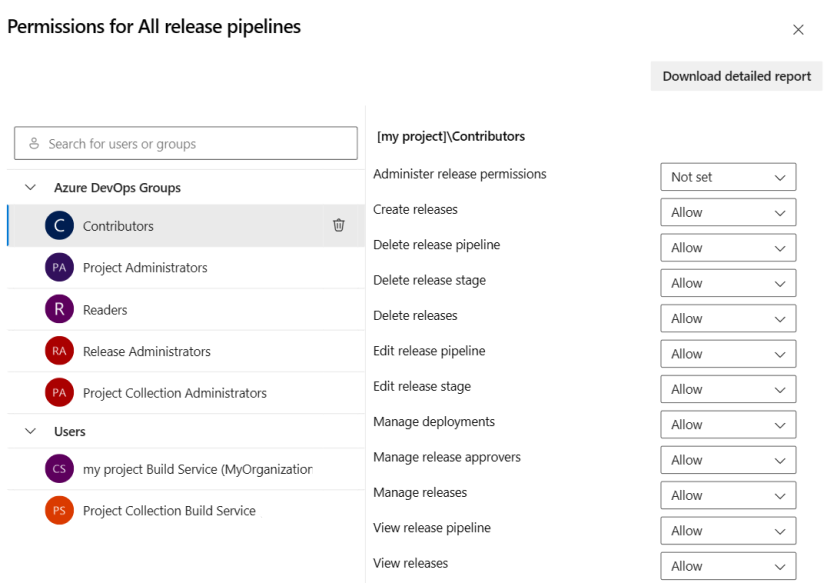Open the Create releases permission dropdown
837x583 pixels.
coord(728,212)
